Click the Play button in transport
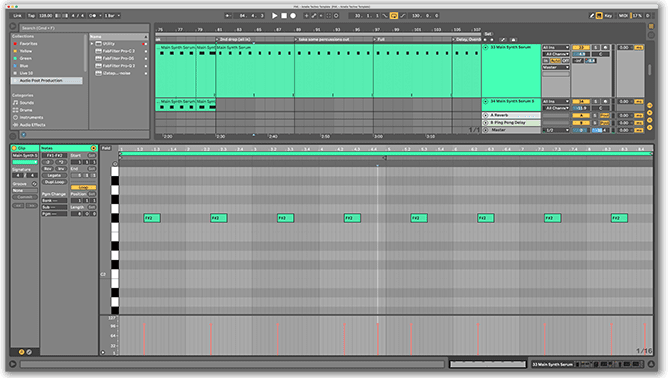Screen dimensions: 672x378 coord(275,15)
